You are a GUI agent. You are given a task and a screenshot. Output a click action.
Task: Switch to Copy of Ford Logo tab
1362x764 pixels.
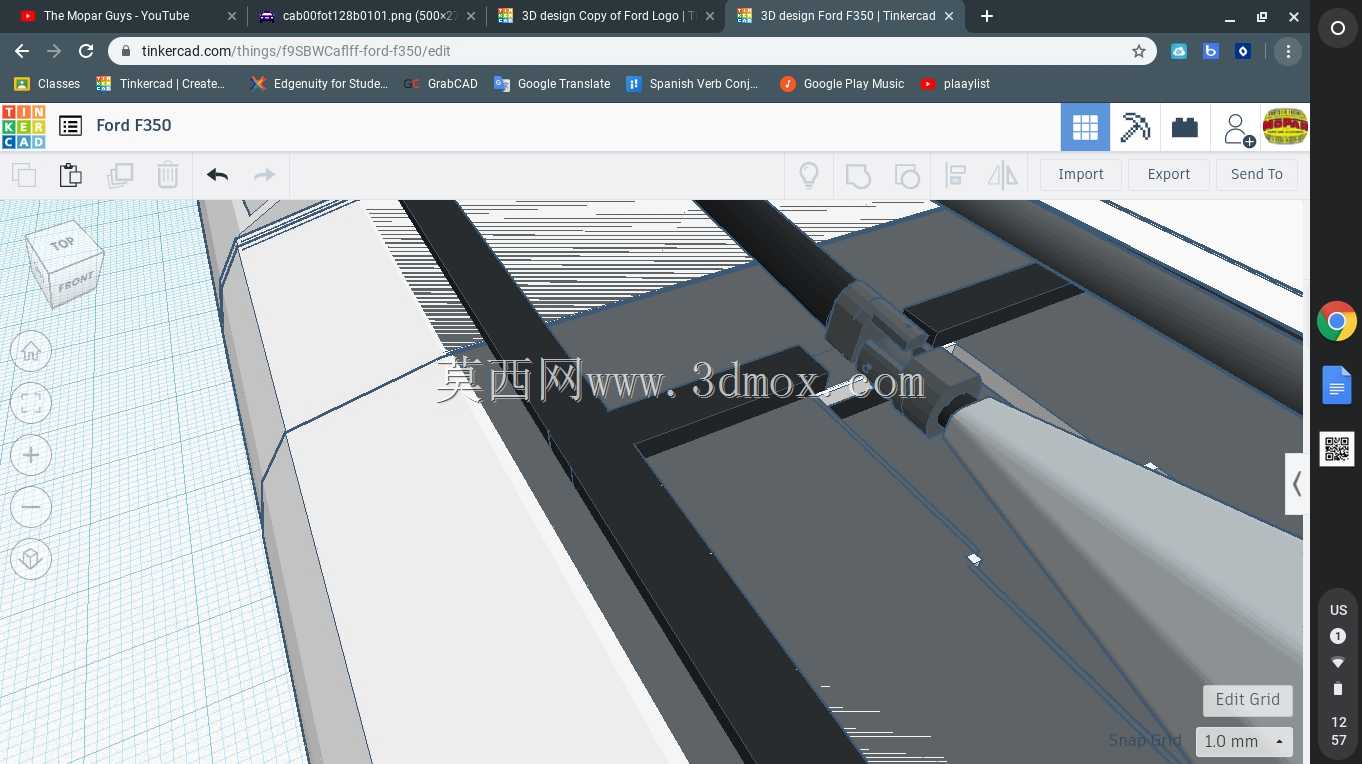[x=608, y=16]
